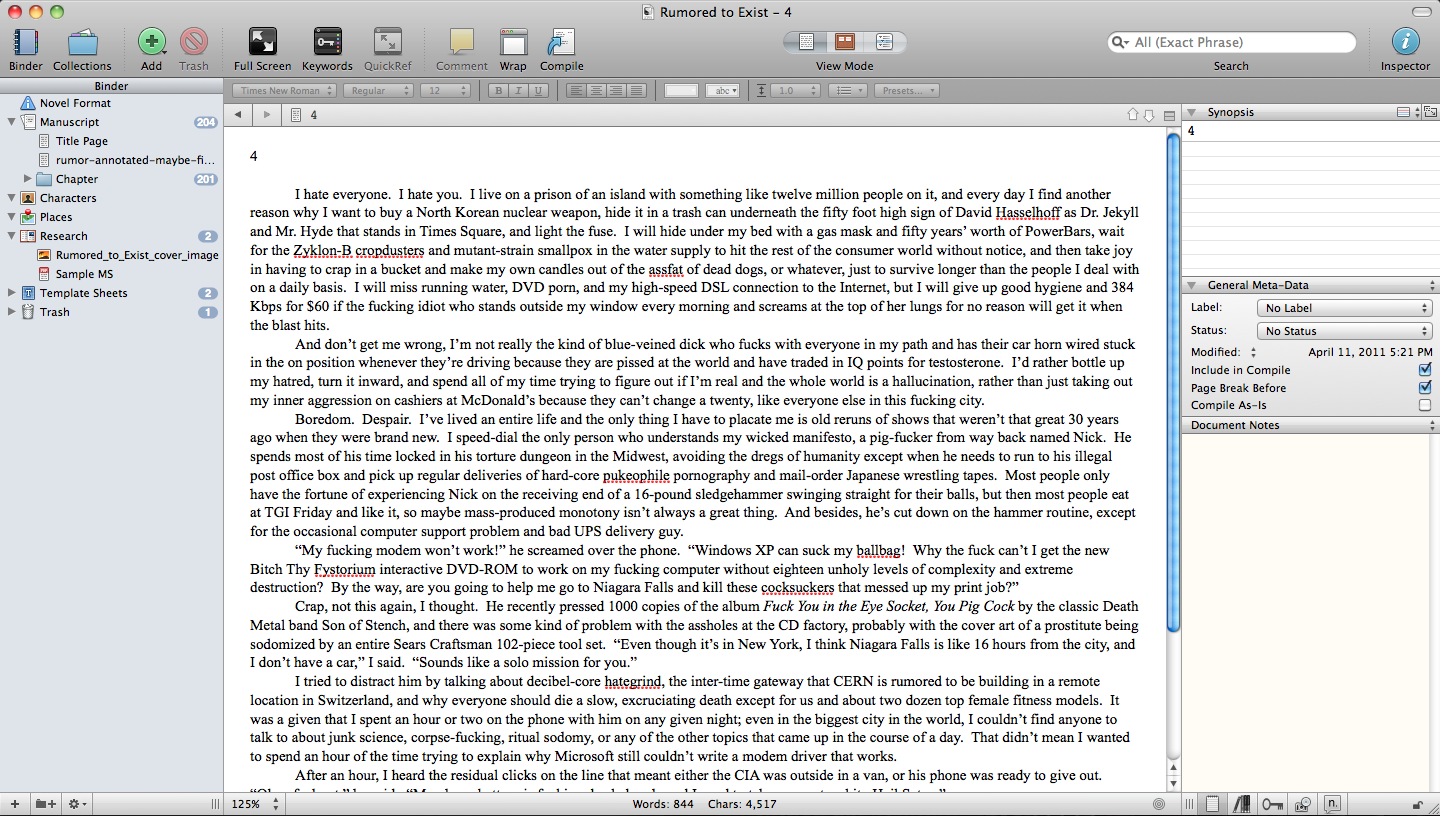Click the italic format button
This screenshot has width=1440, height=816.
point(518,91)
